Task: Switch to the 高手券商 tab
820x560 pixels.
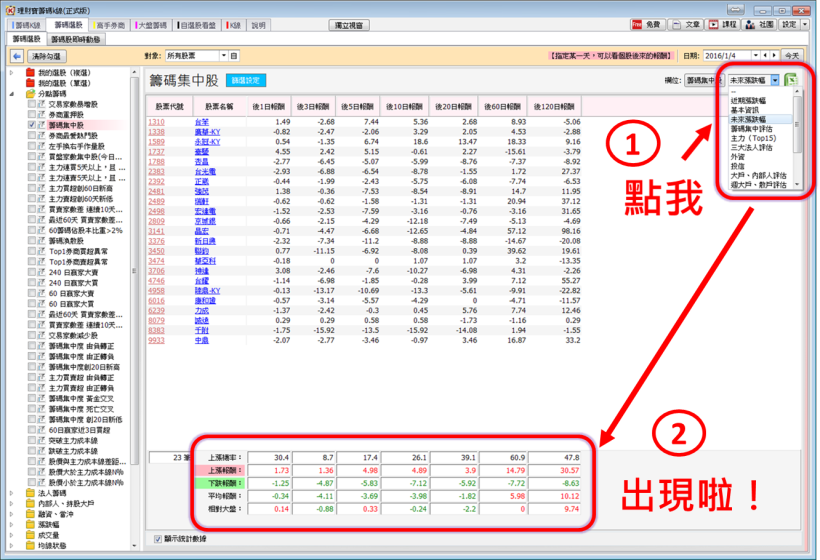Action: (x=109, y=25)
